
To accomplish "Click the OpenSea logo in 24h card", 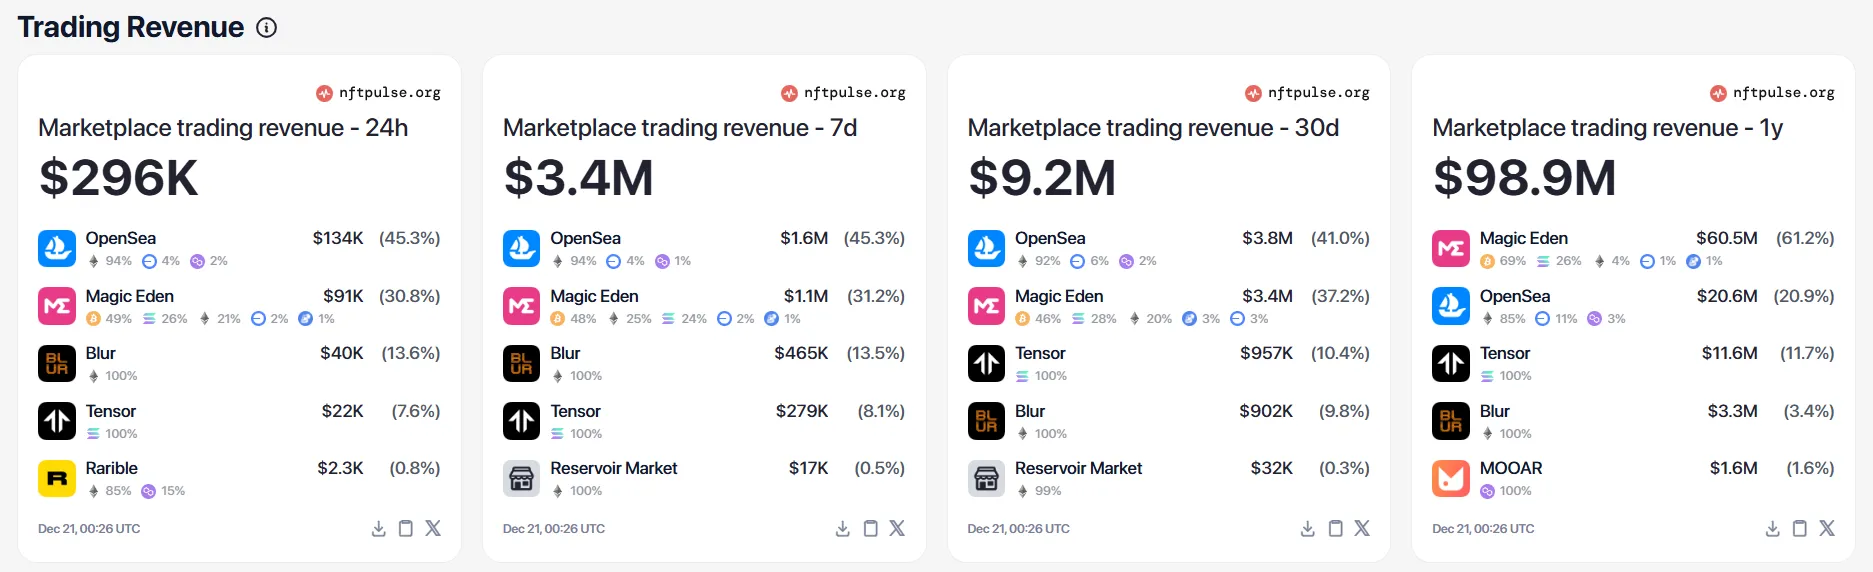I will pyautogui.click(x=57, y=248).
